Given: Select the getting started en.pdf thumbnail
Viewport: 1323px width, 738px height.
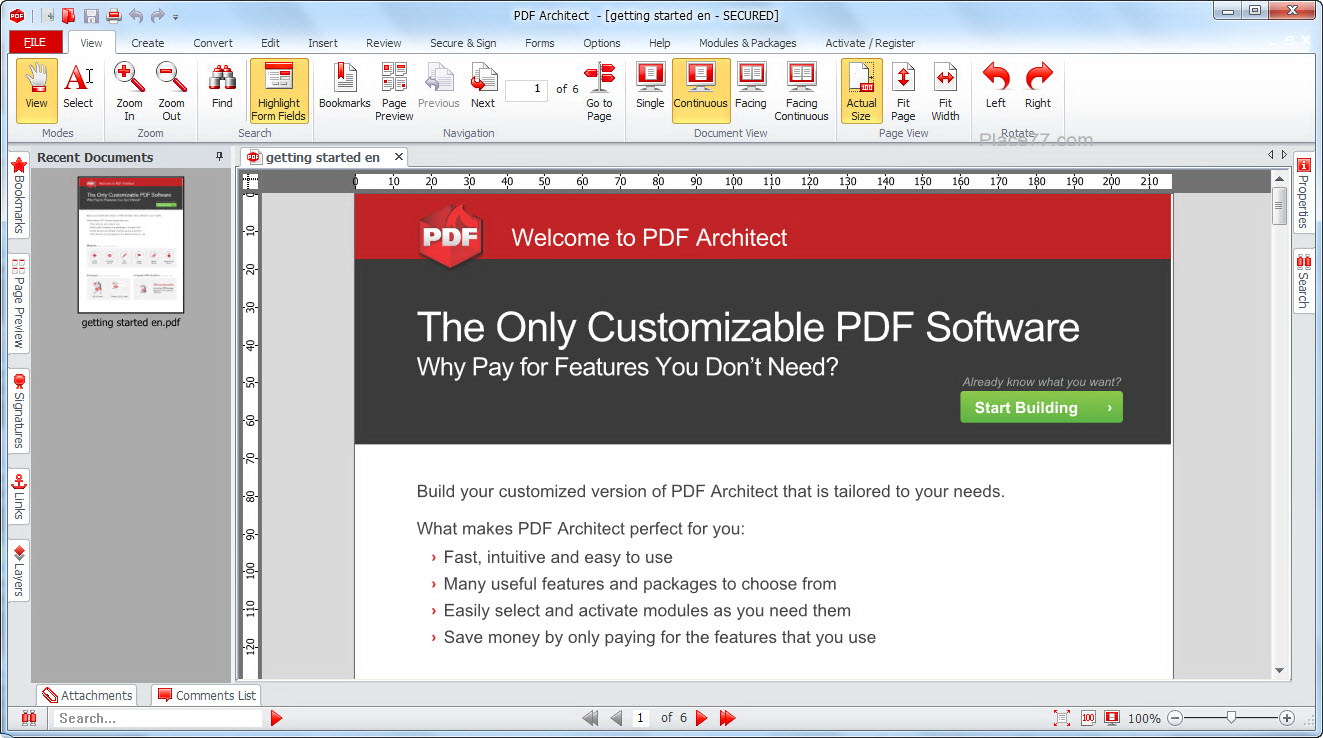Looking at the screenshot, I should coord(131,245).
